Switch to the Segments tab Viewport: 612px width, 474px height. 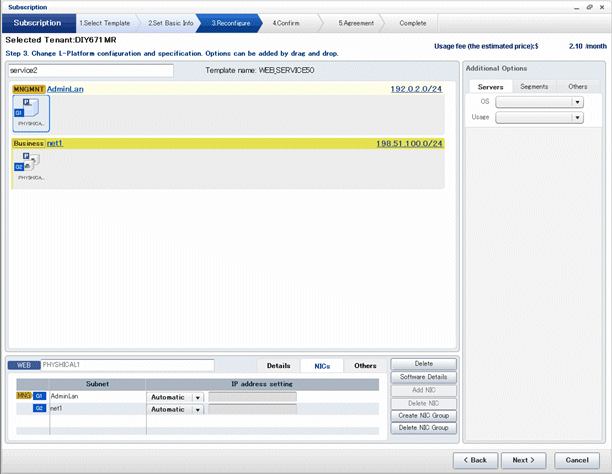[x=534, y=87]
